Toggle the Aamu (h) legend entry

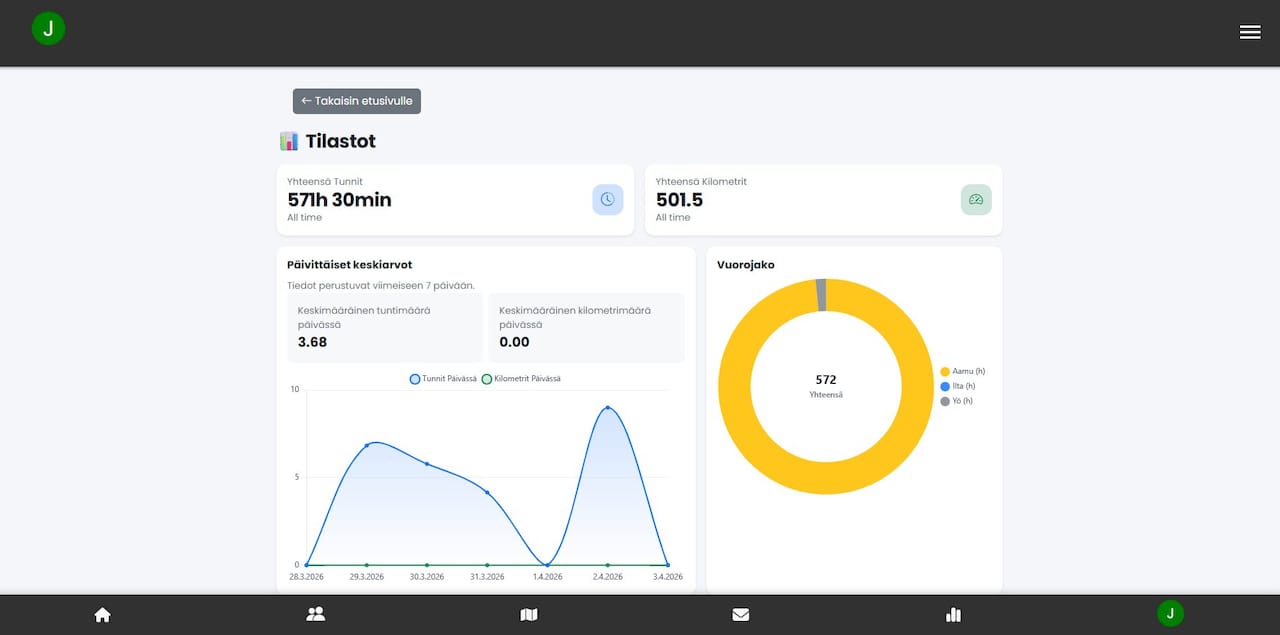pos(962,371)
